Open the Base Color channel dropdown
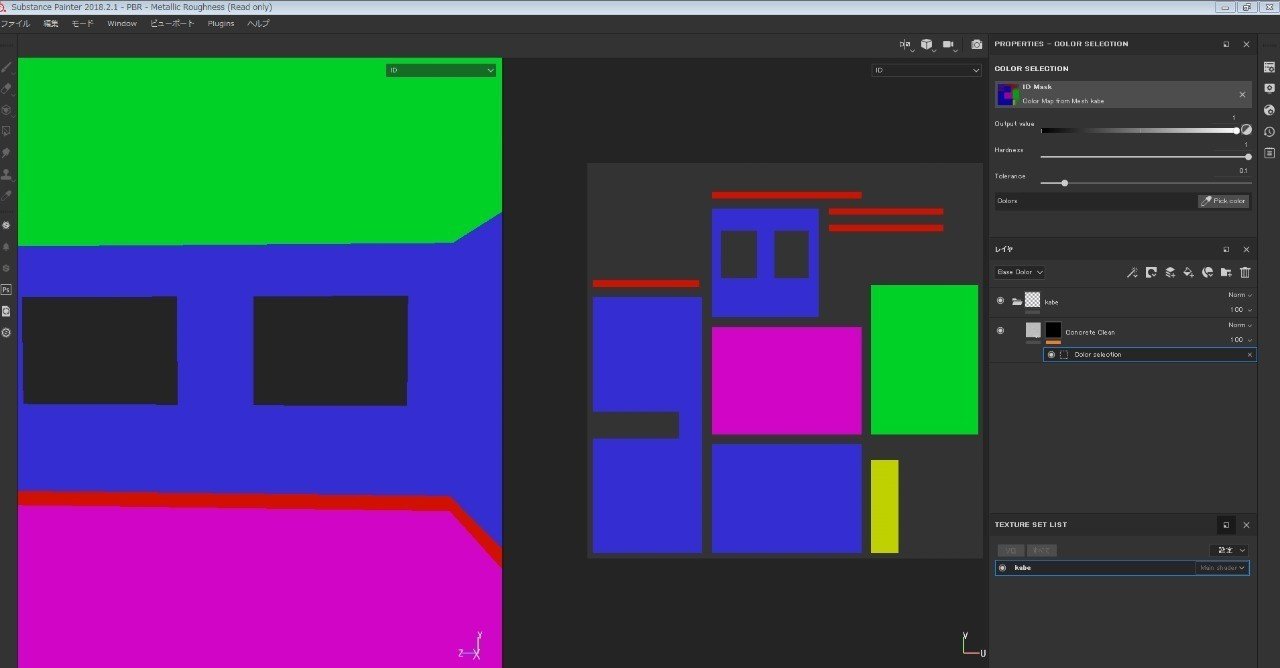Viewport: 1280px width, 668px height. [1020, 272]
